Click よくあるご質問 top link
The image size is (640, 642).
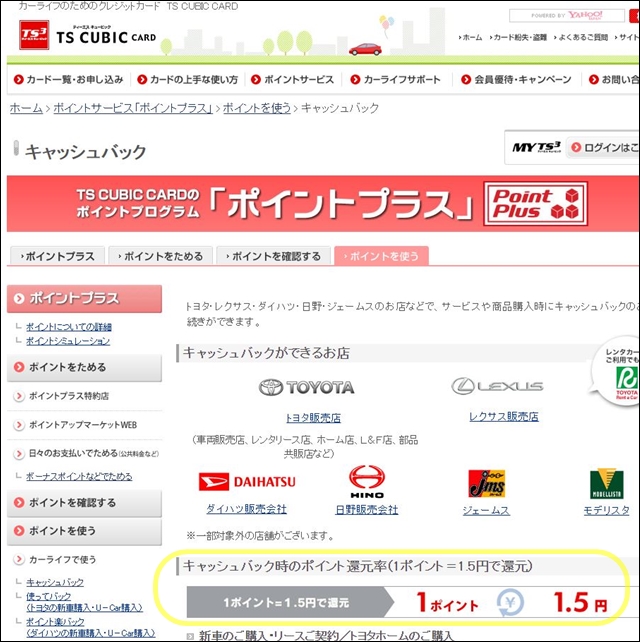pos(581,37)
